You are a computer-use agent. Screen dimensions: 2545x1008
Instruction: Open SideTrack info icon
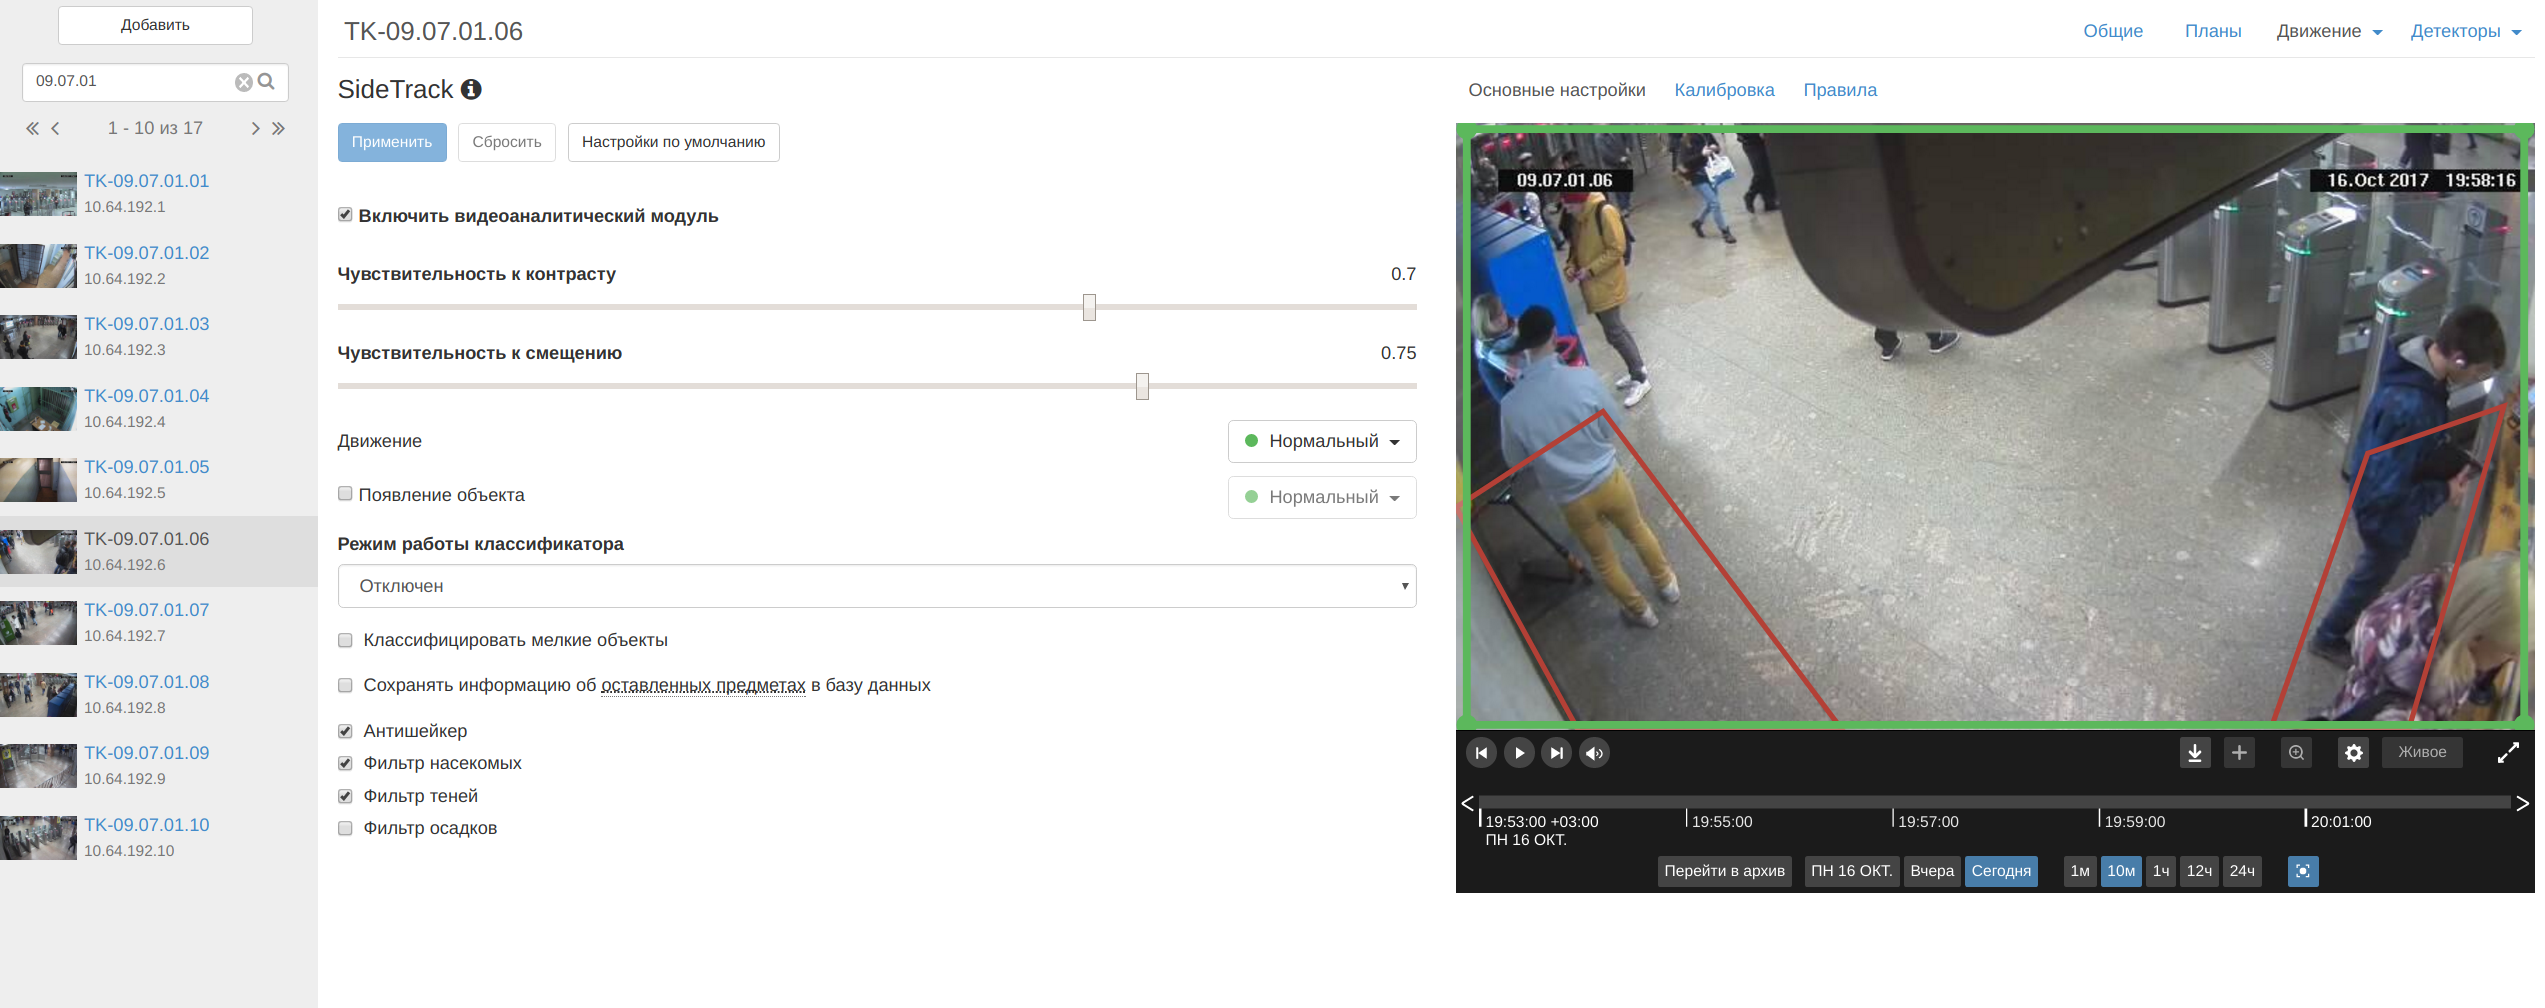[471, 89]
